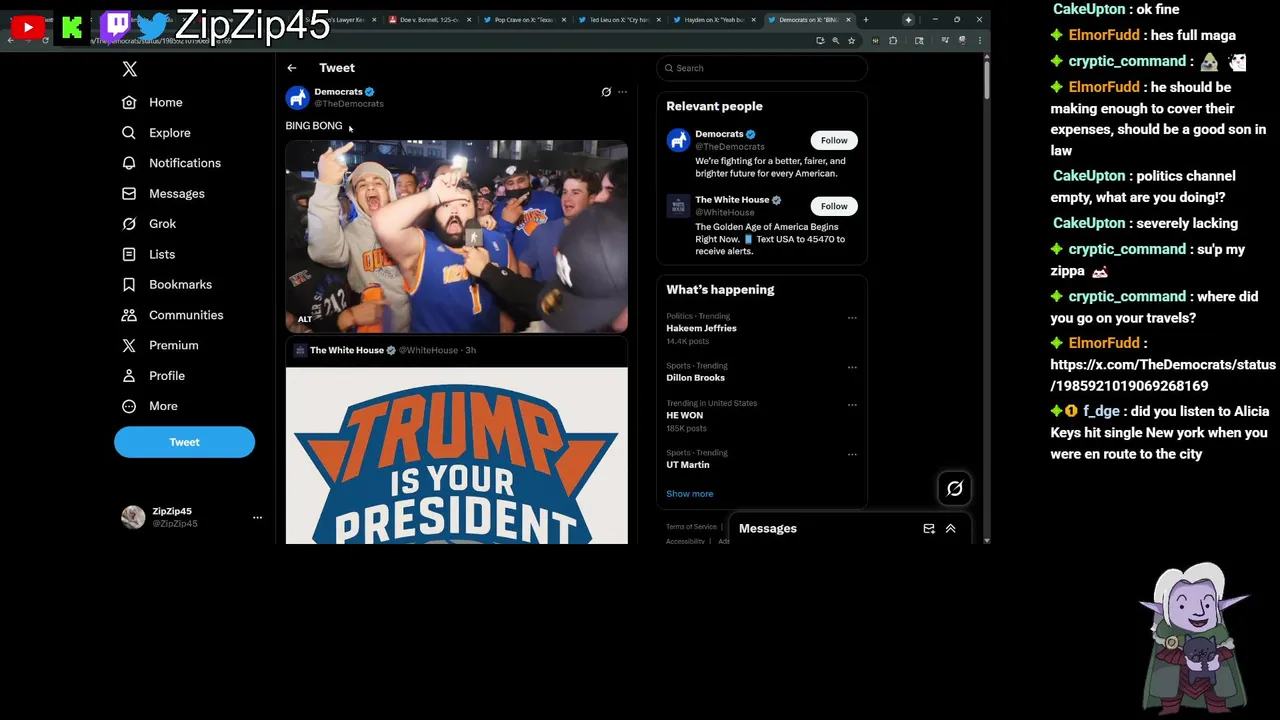Screen dimensions: 1280x720
Task: Click the Communities people icon
Action: point(129,315)
